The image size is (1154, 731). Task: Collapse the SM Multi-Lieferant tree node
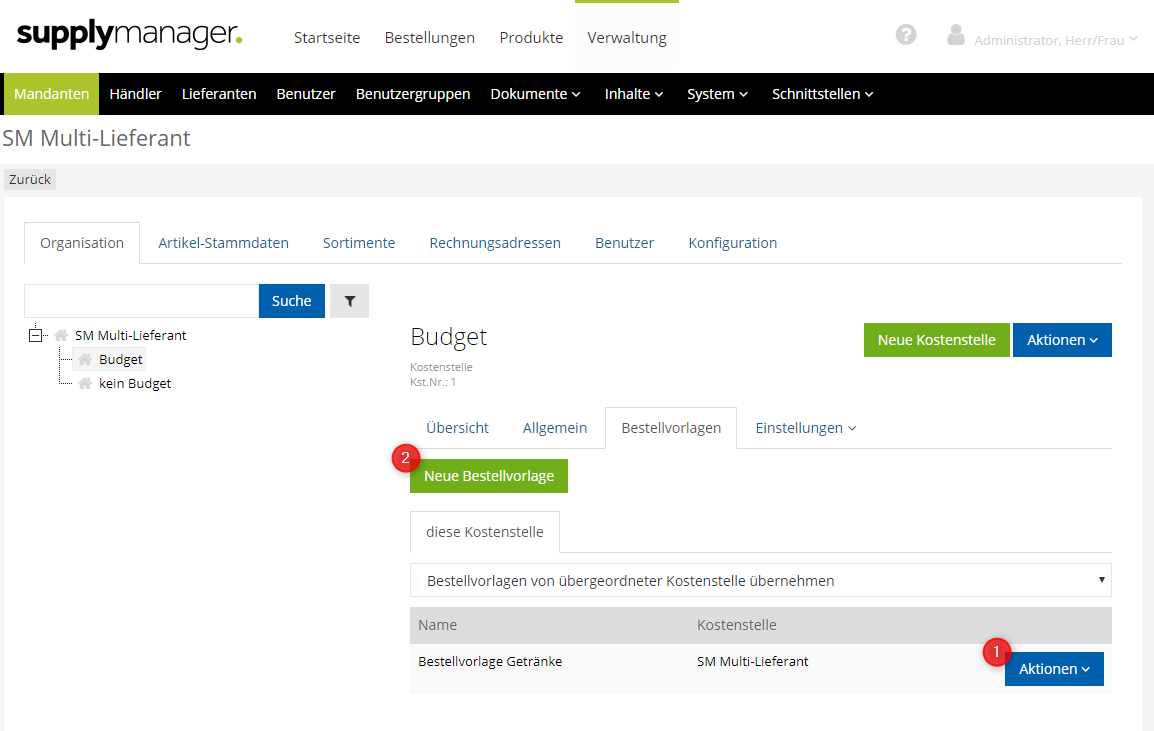coord(37,336)
